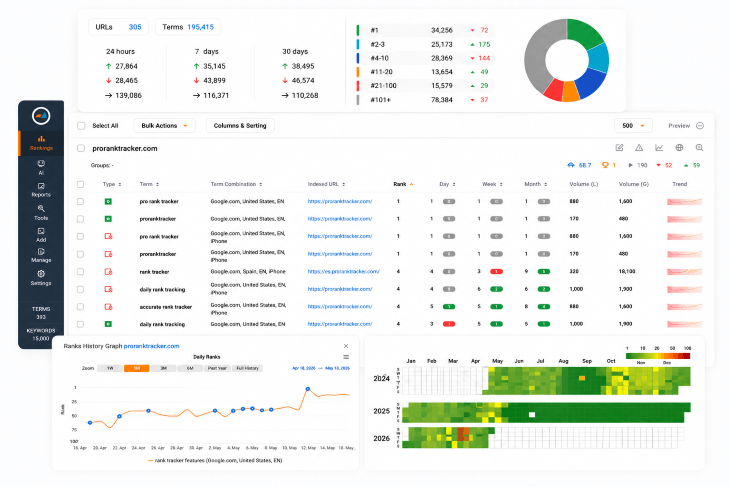The width and height of the screenshot is (730, 487).
Task: Click the Preview label
Action: (x=679, y=126)
